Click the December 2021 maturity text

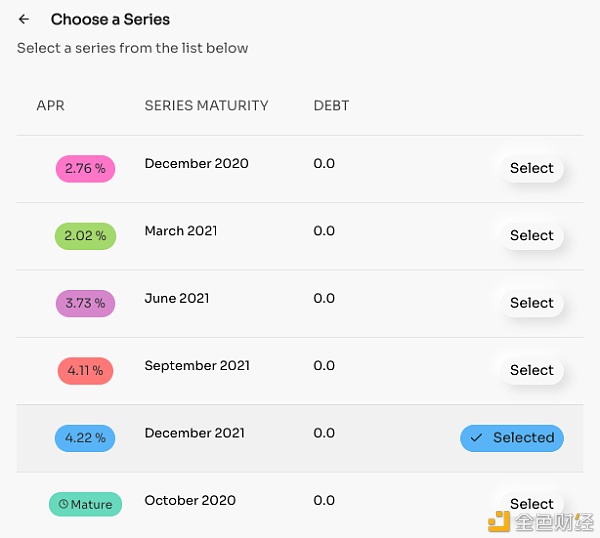coord(194,433)
